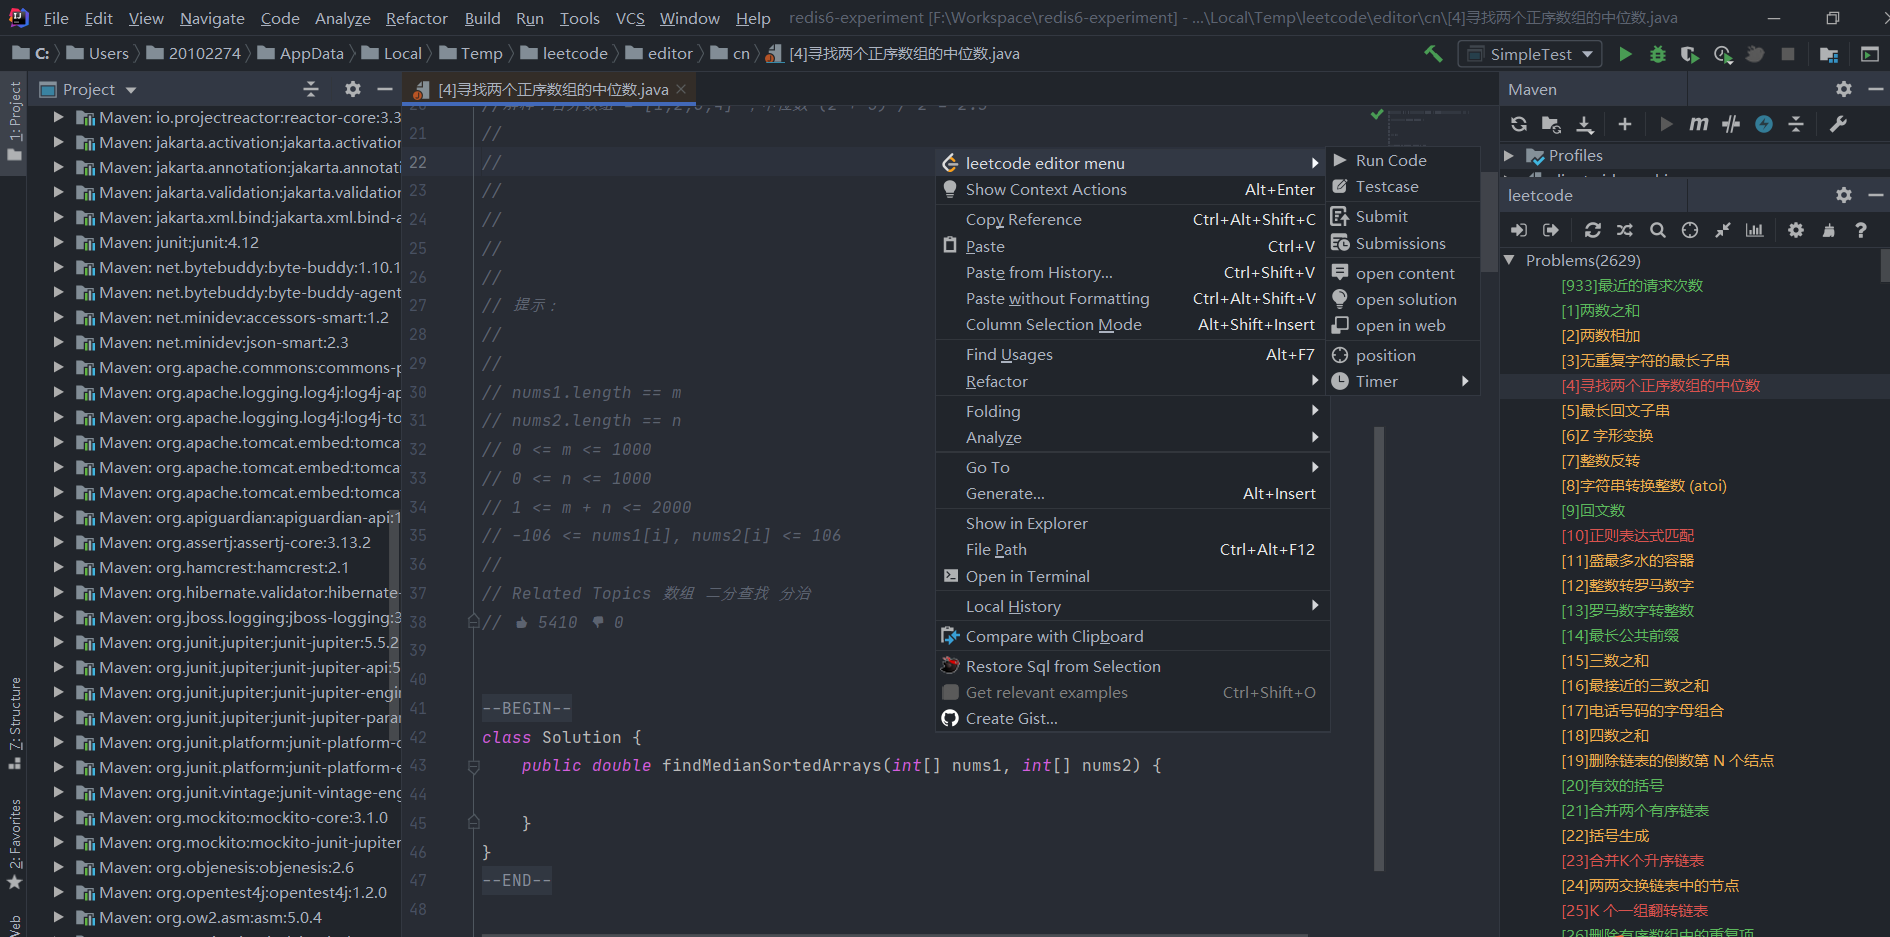The image size is (1890, 937).
Task: Choose Show Context Actions from context menu
Action: 1133,190
